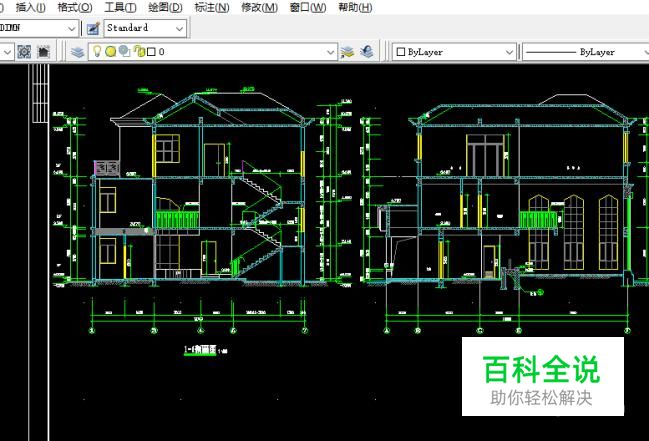649x441 pixels.
Task: Open the 插入(I) menu
Action: tap(31, 7)
